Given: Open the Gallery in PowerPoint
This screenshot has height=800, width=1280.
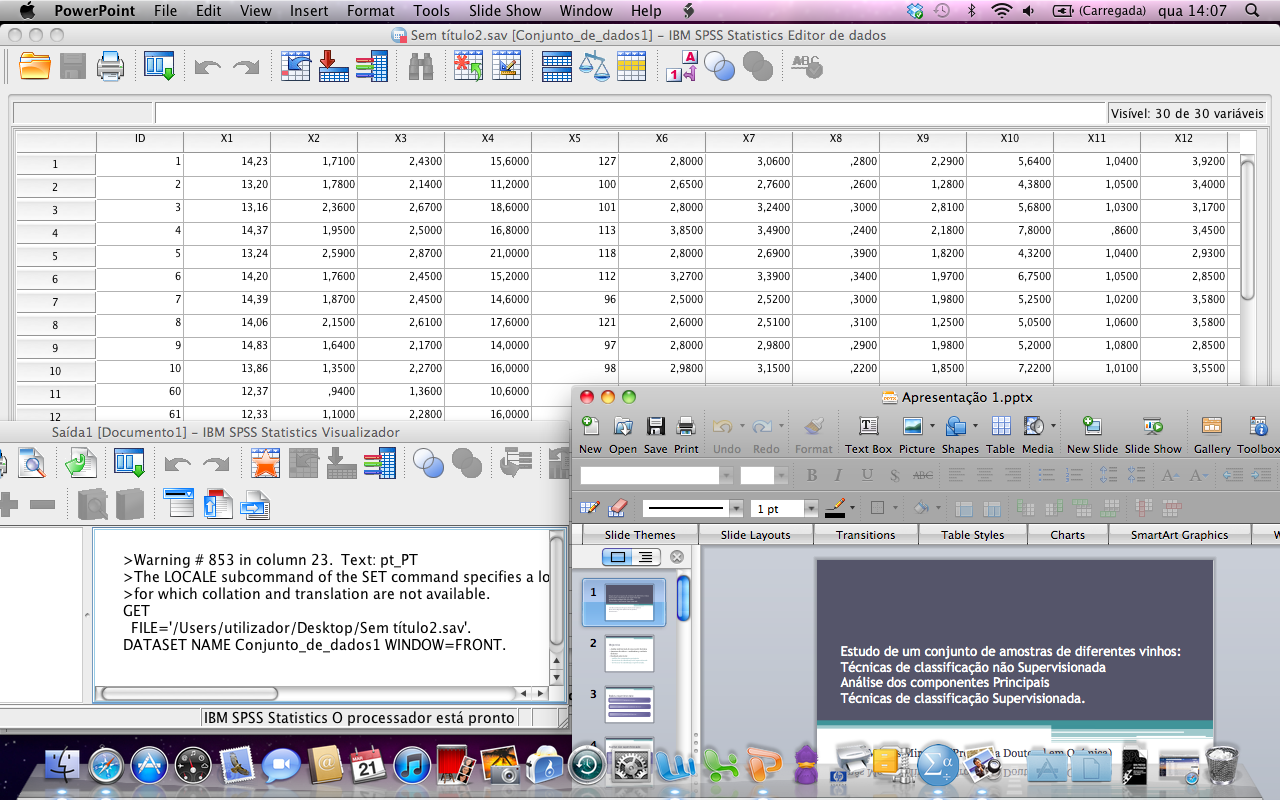Looking at the screenshot, I should pos(1212,434).
